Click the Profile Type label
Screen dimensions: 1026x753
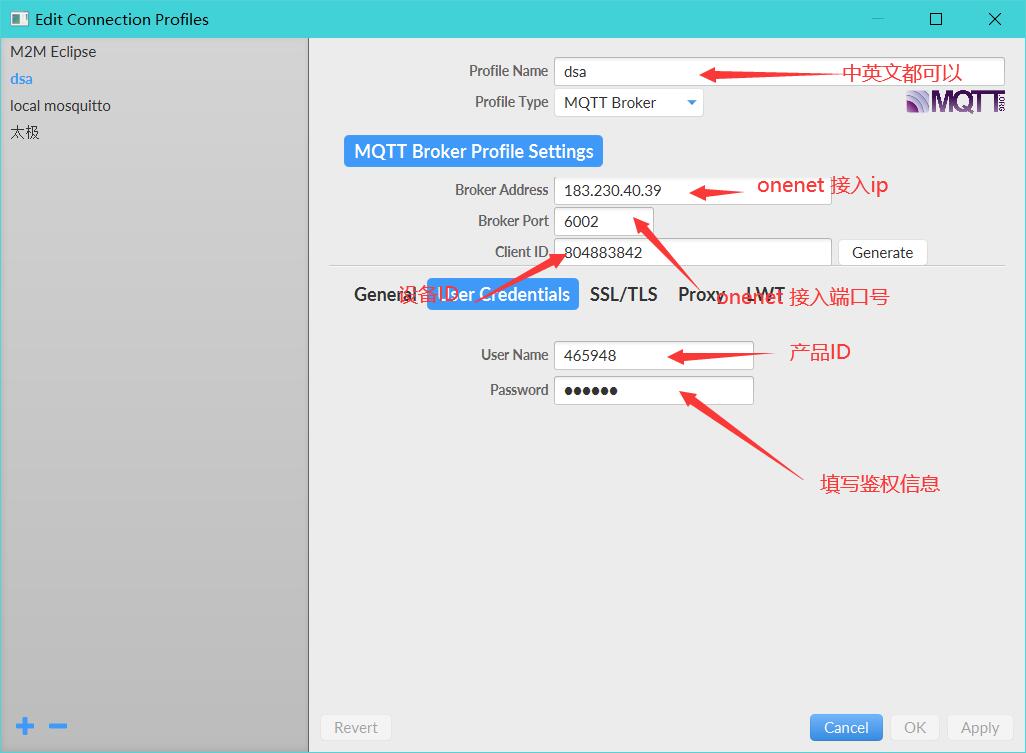tap(512, 102)
